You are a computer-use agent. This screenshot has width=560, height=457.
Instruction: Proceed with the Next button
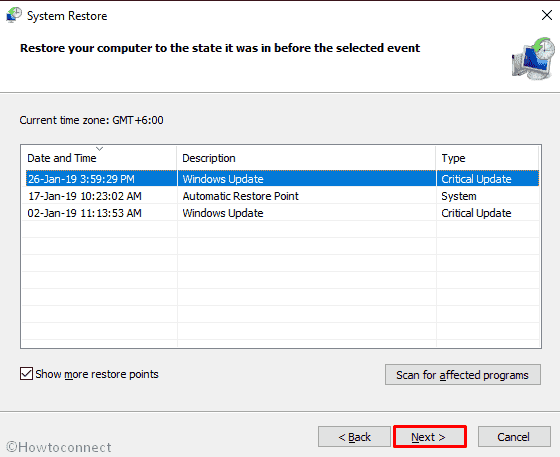[430, 437]
